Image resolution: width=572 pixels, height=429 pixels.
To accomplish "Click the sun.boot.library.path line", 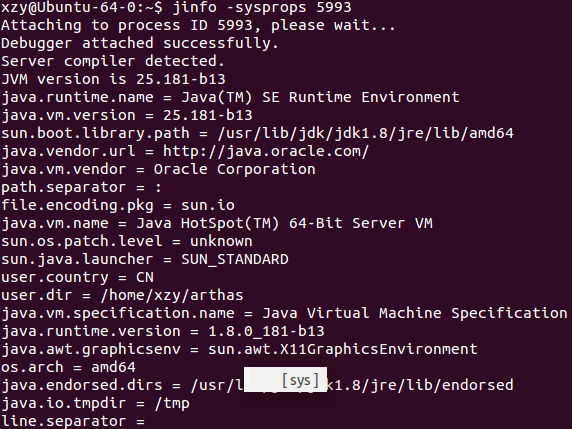I will (x=257, y=134).
